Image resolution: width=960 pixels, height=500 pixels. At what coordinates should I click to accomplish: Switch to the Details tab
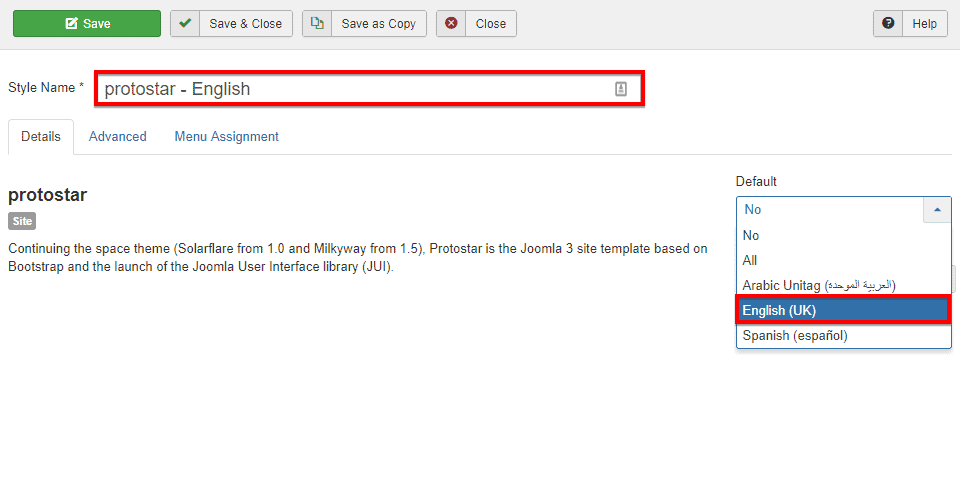click(x=41, y=136)
